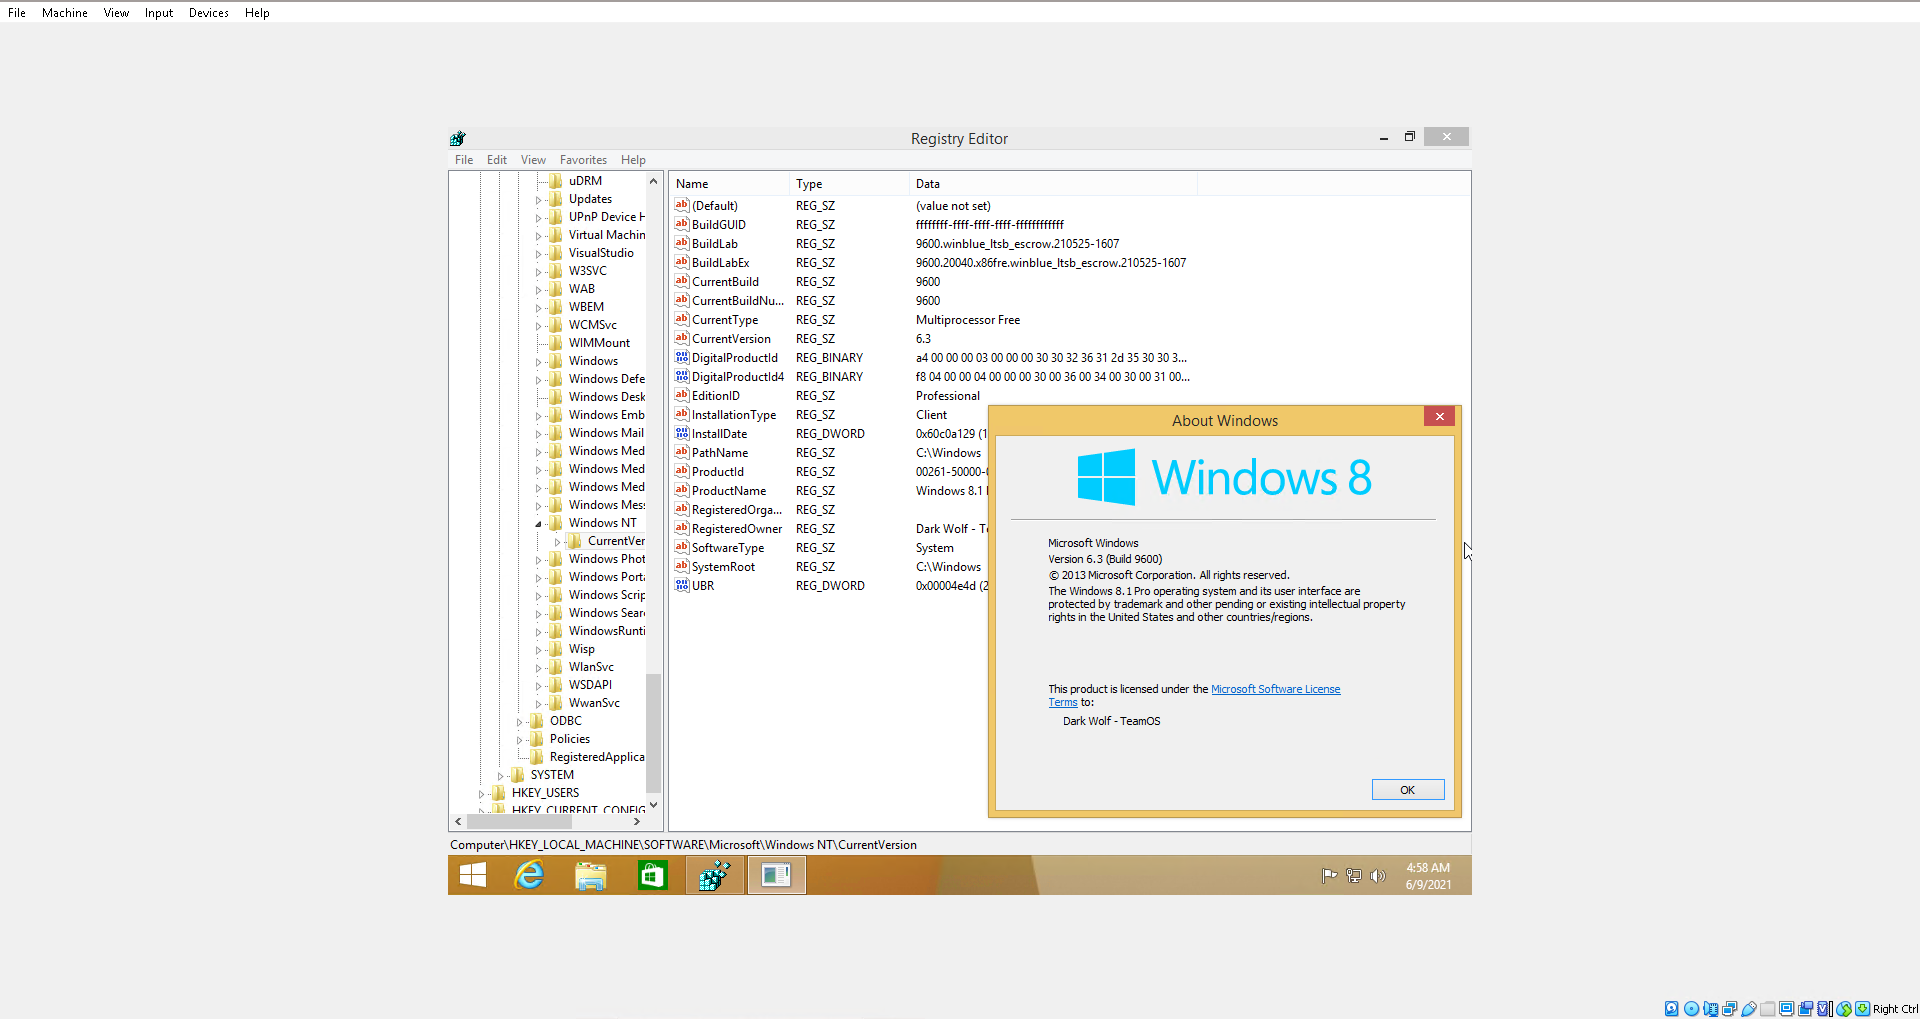Select the BuildLabEx value row
This screenshot has height=1019, width=1920.
coord(930,263)
